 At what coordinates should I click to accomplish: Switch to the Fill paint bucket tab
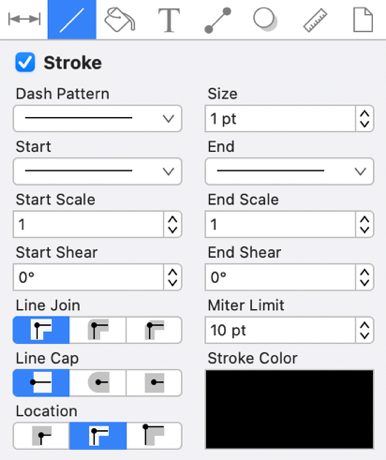pos(120,19)
